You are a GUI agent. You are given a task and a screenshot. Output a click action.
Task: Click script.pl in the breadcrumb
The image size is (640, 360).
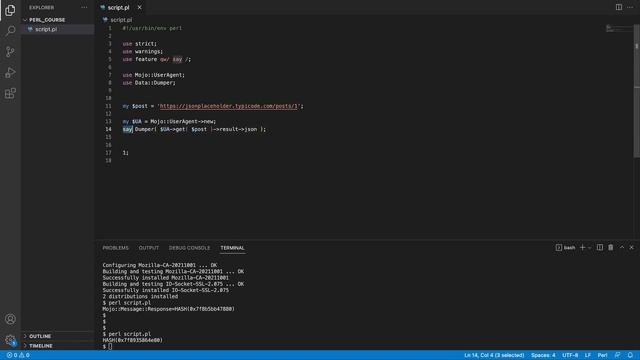[121, 20]
